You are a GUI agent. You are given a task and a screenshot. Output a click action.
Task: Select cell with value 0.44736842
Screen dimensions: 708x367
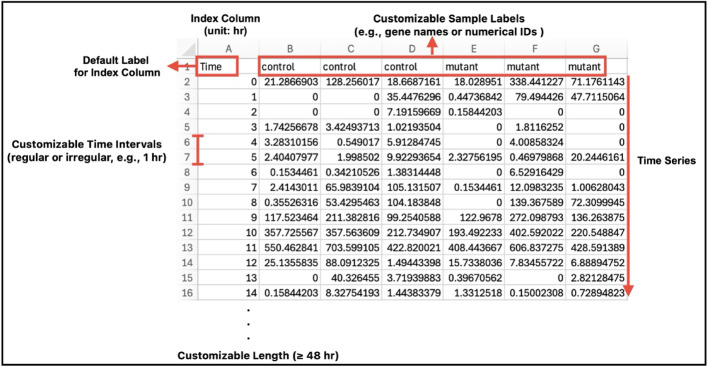tap(473, 97)
